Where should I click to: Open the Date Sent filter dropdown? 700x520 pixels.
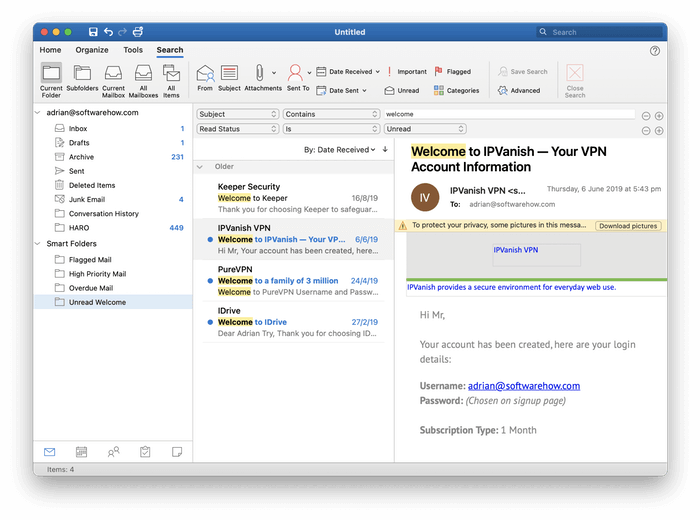click(x=342, y=90)
